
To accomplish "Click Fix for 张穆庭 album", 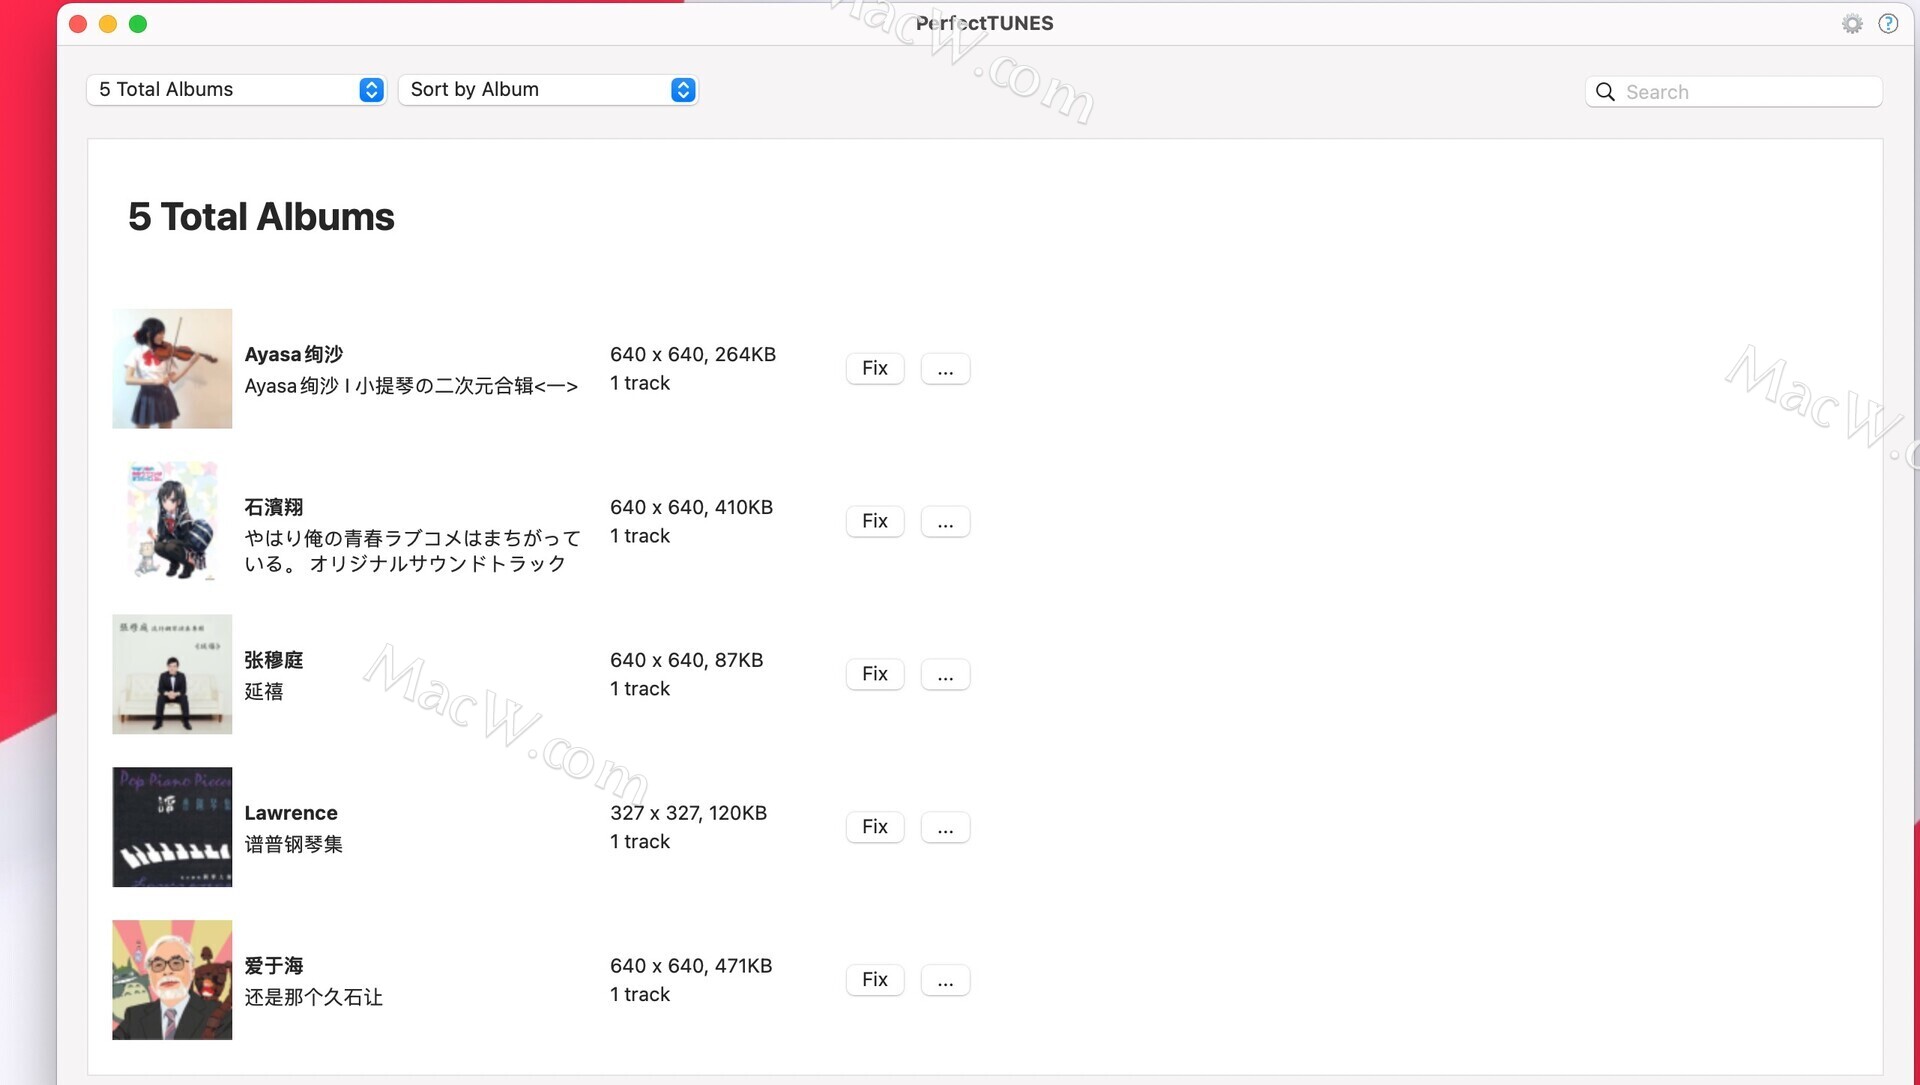I will coord(875,674).
